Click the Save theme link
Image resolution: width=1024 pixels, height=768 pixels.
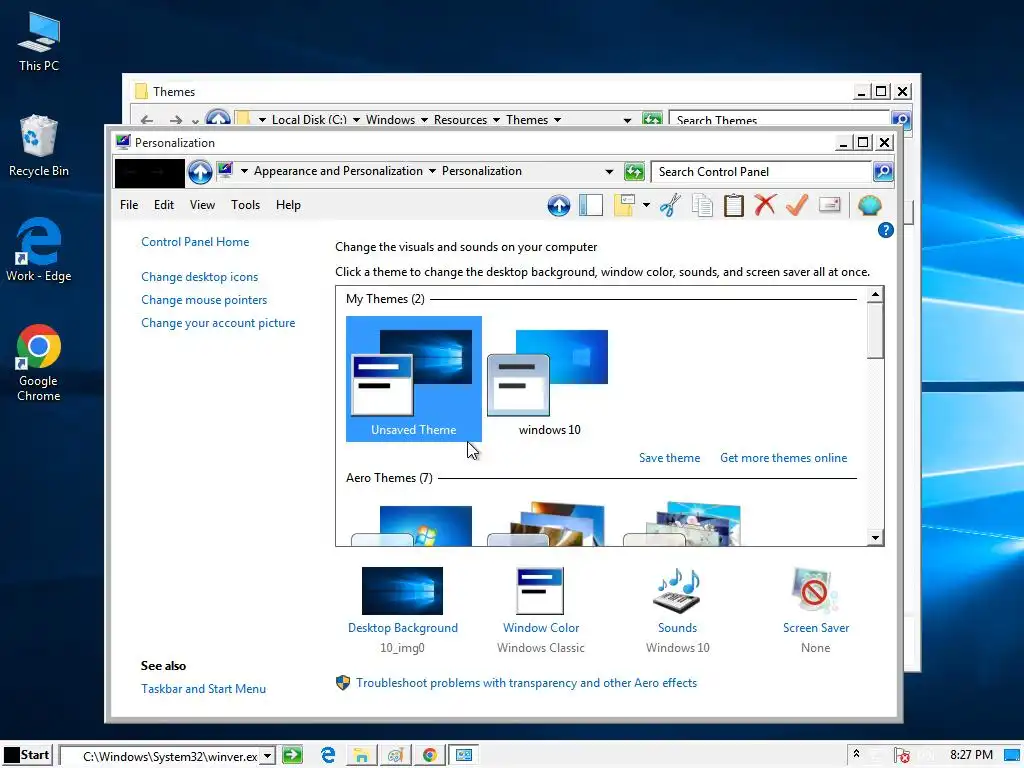pos(669,458)
